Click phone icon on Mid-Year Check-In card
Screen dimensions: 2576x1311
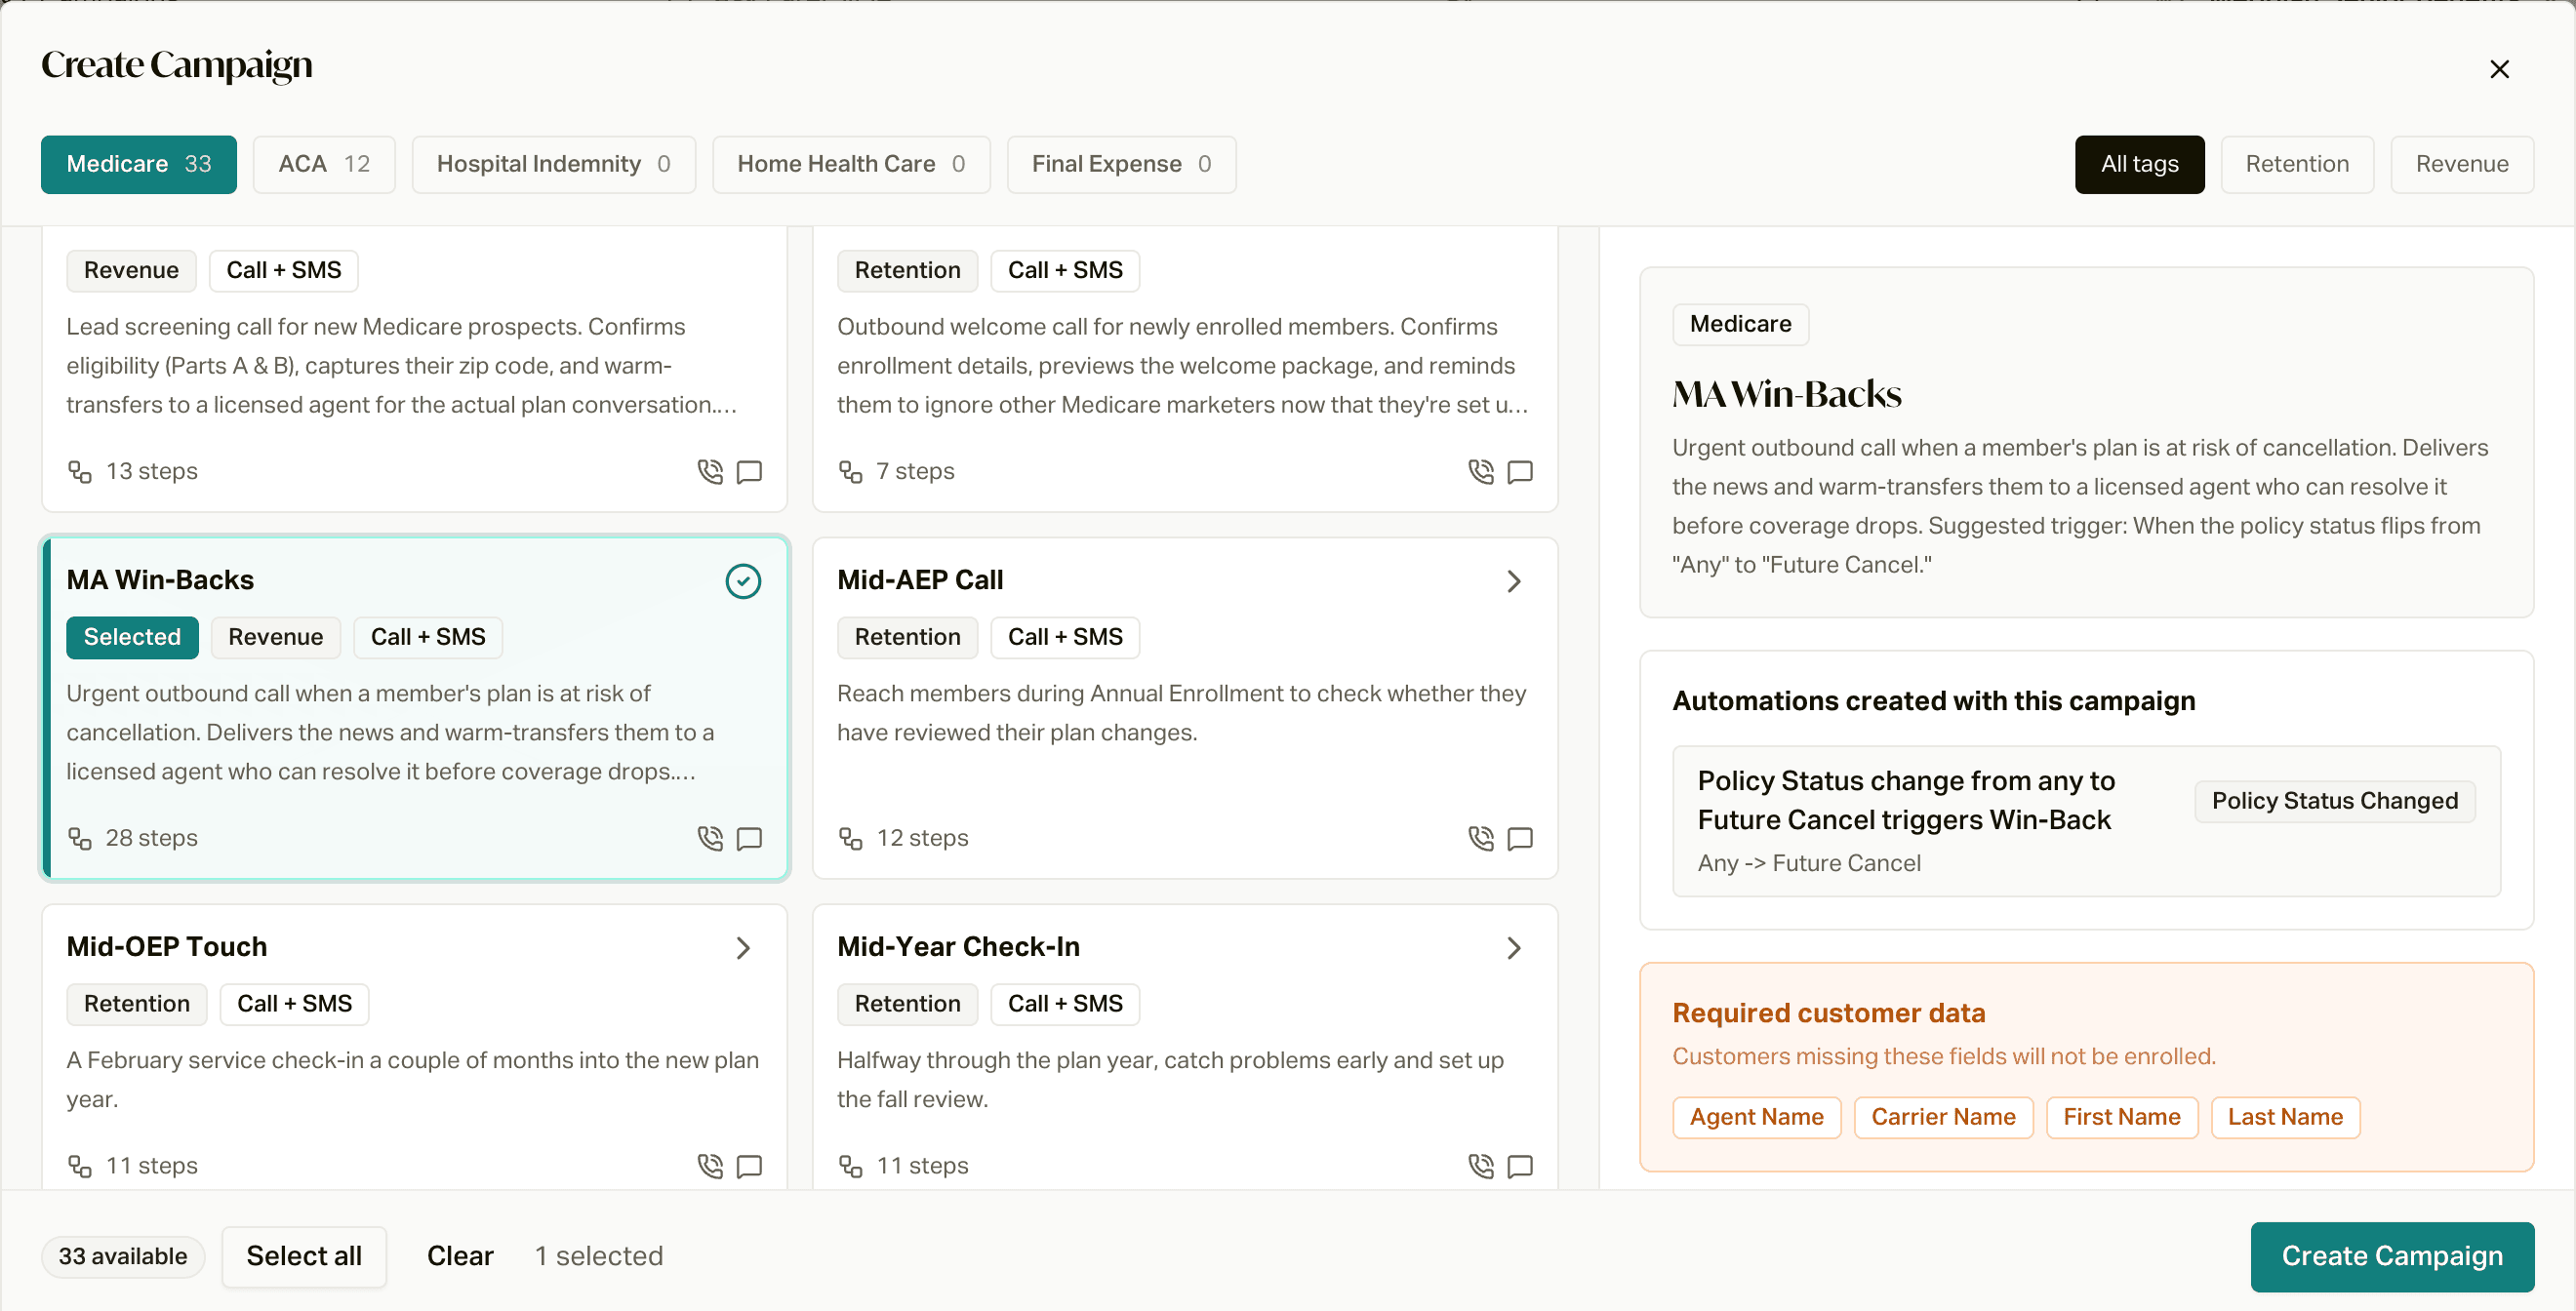1481,1166
